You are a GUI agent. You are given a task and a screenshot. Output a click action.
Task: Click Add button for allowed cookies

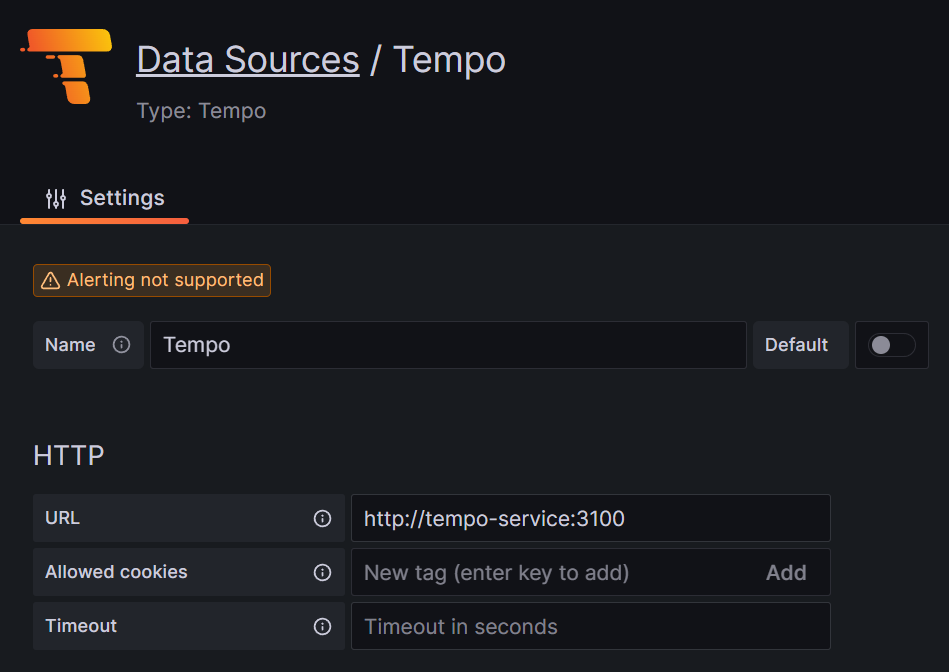click(786, 573)
